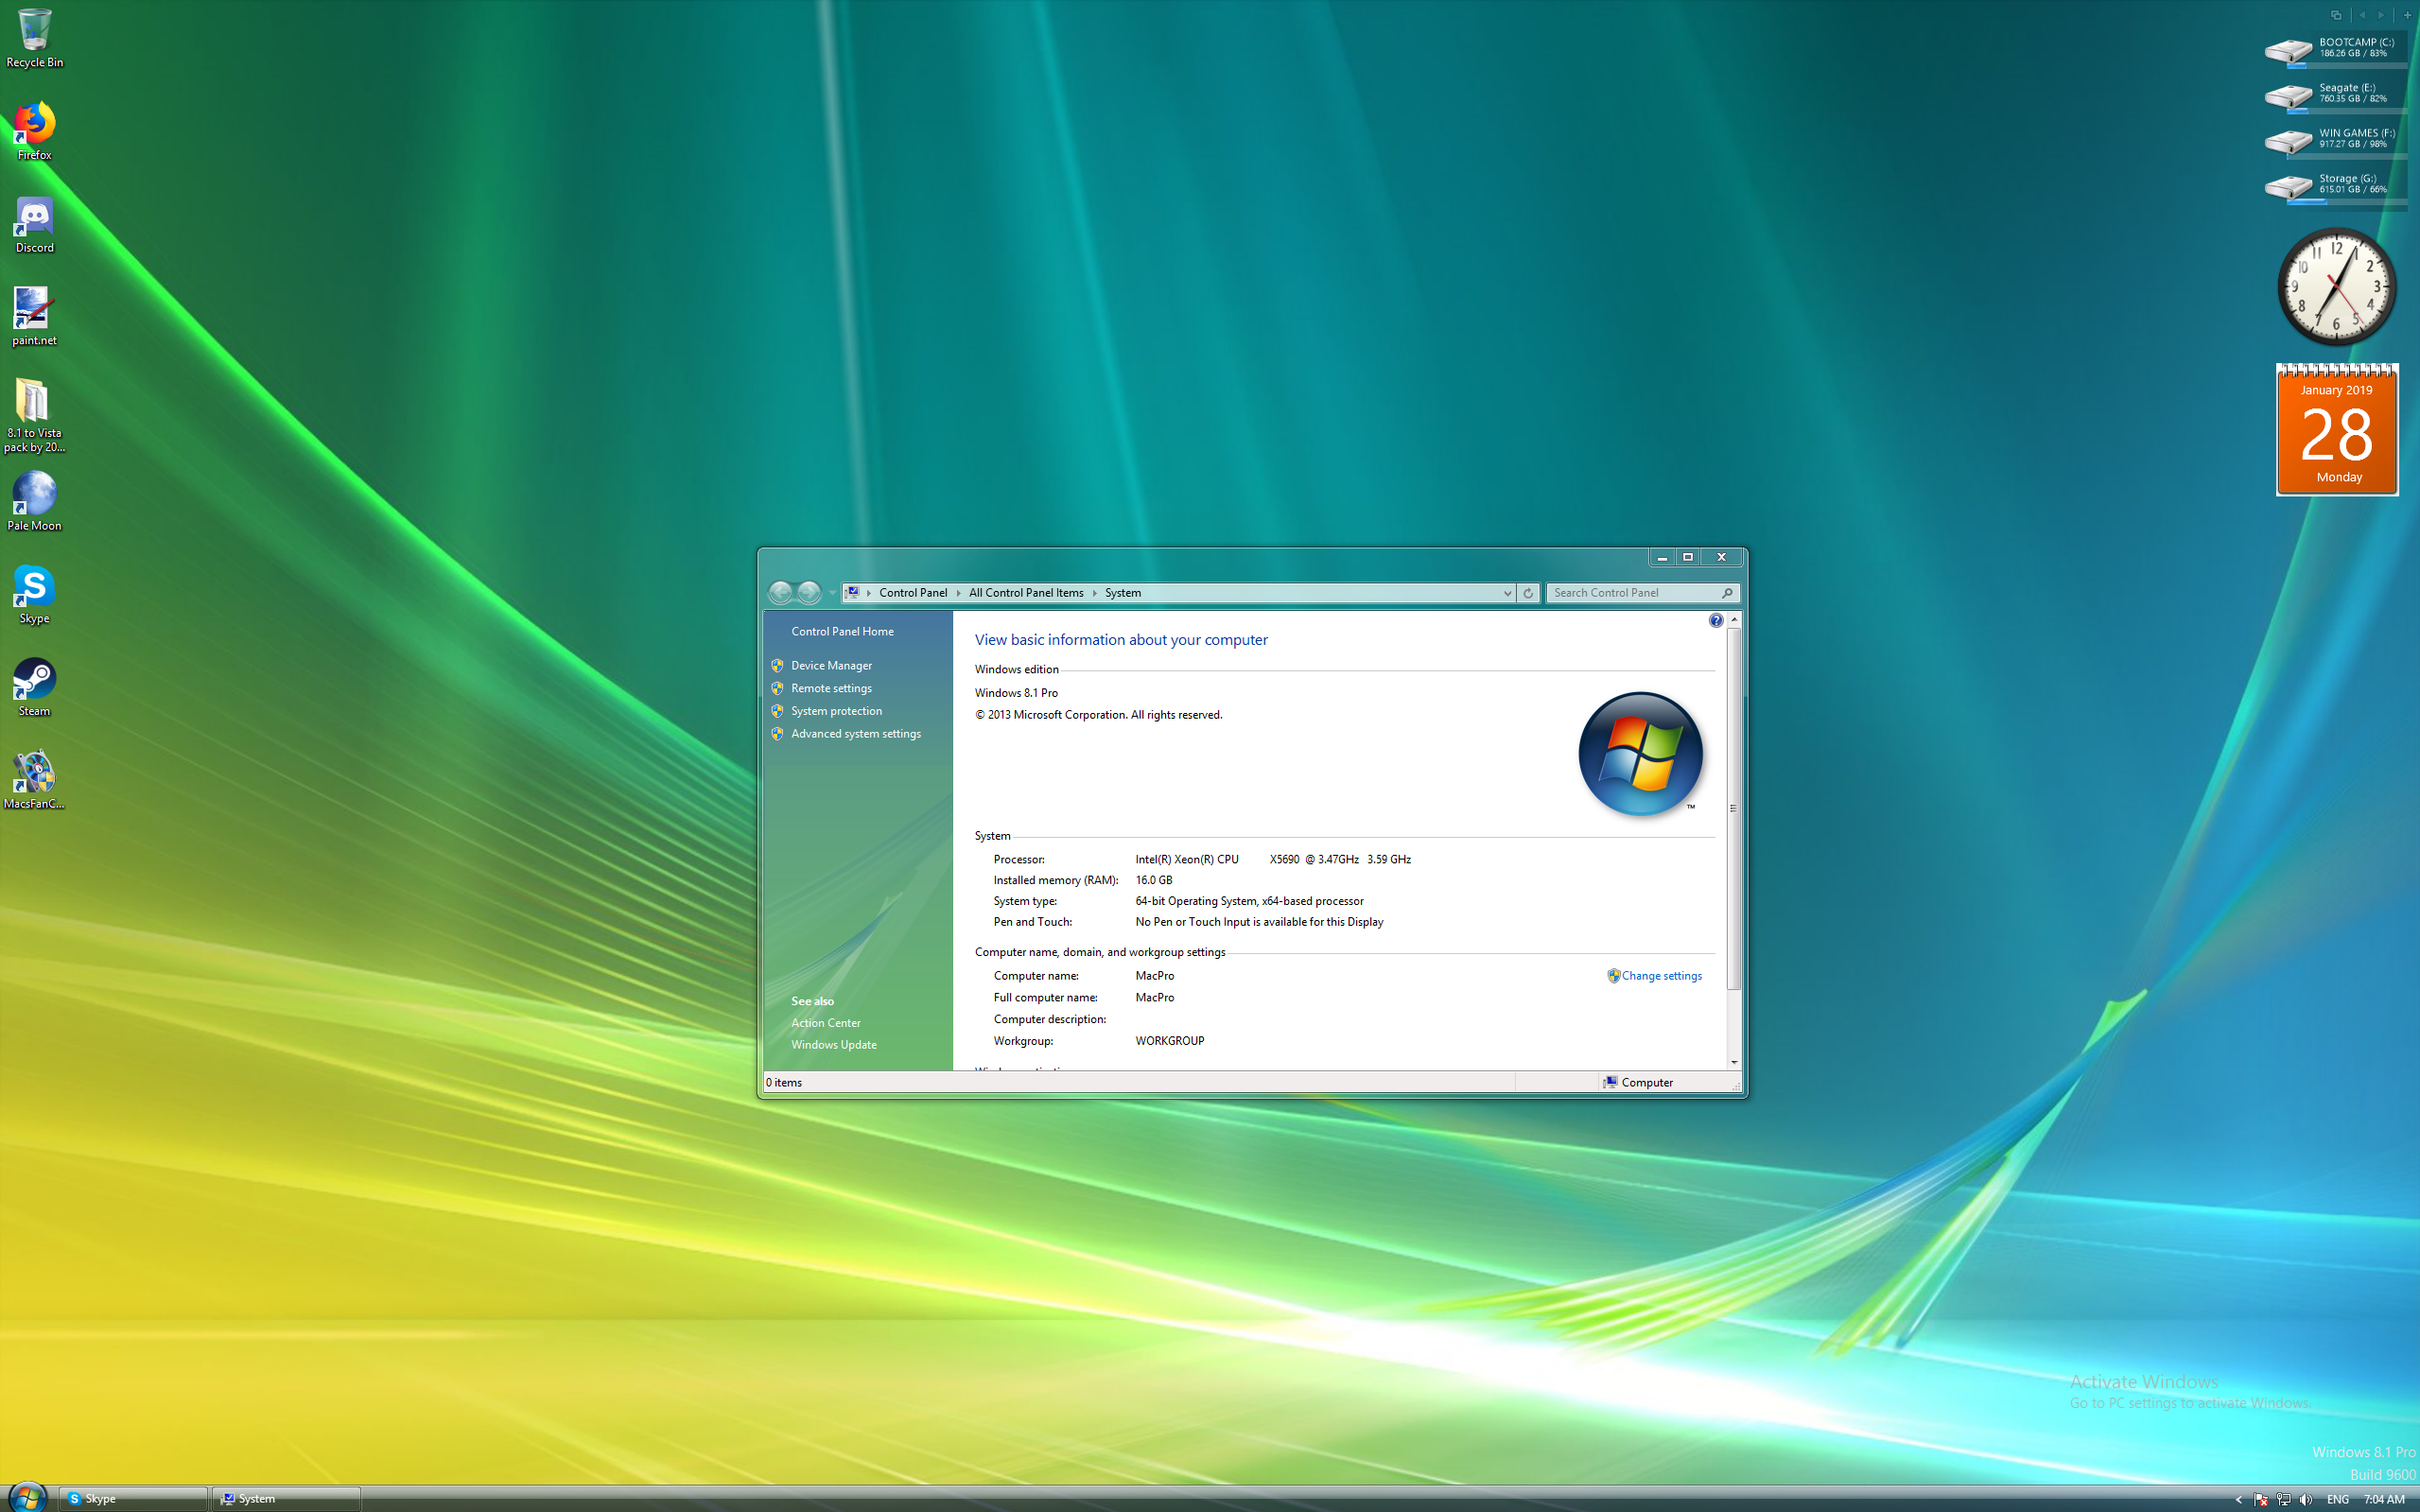Screen dimensions: 2420x1512
Task: Click the WORKGROUP value
Action: (1169, 1041)
